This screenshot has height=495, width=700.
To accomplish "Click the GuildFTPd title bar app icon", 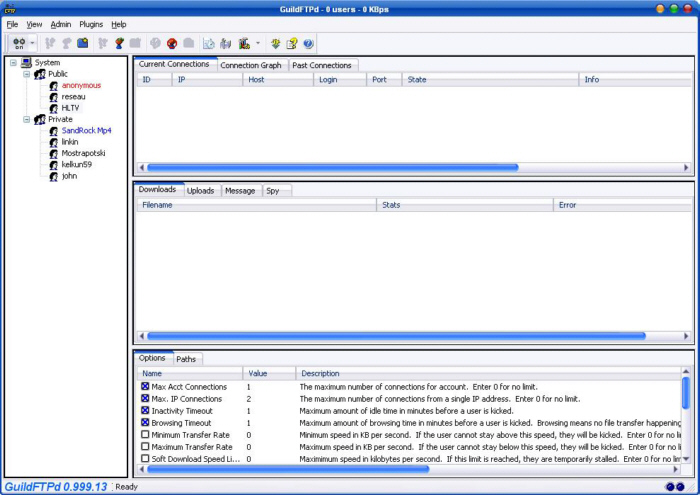I will click(10, 9).
